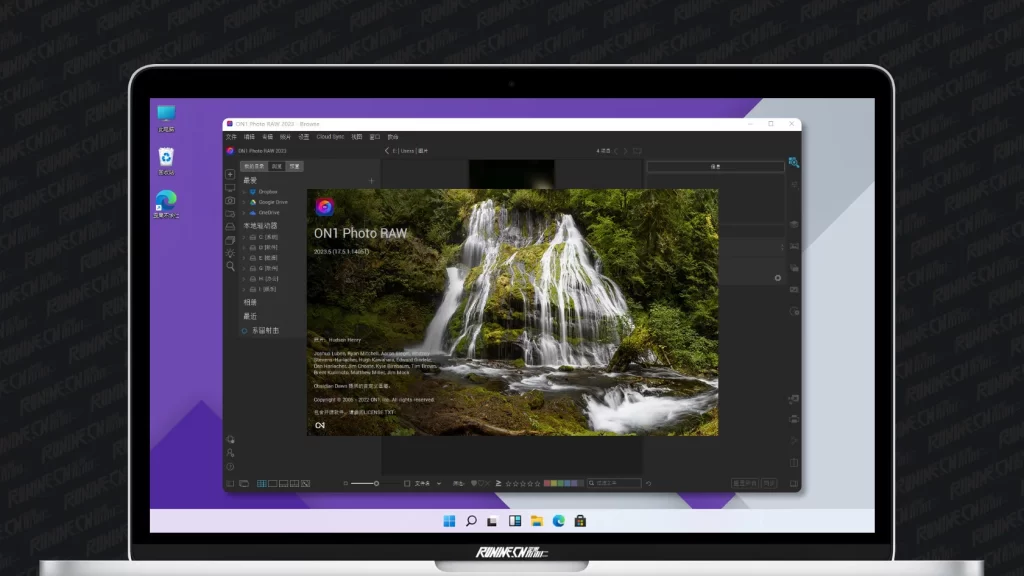
Task: Click the camera icon in left sidebar
Action: click(x=230, y=201)
